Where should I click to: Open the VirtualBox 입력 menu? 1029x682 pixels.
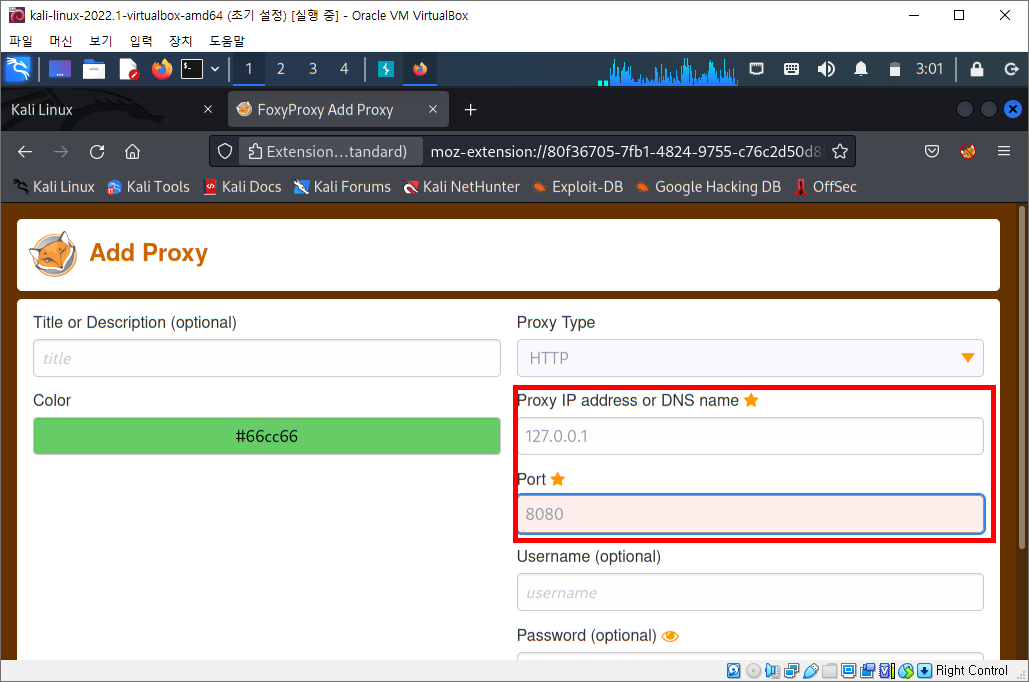pos(140,41)
